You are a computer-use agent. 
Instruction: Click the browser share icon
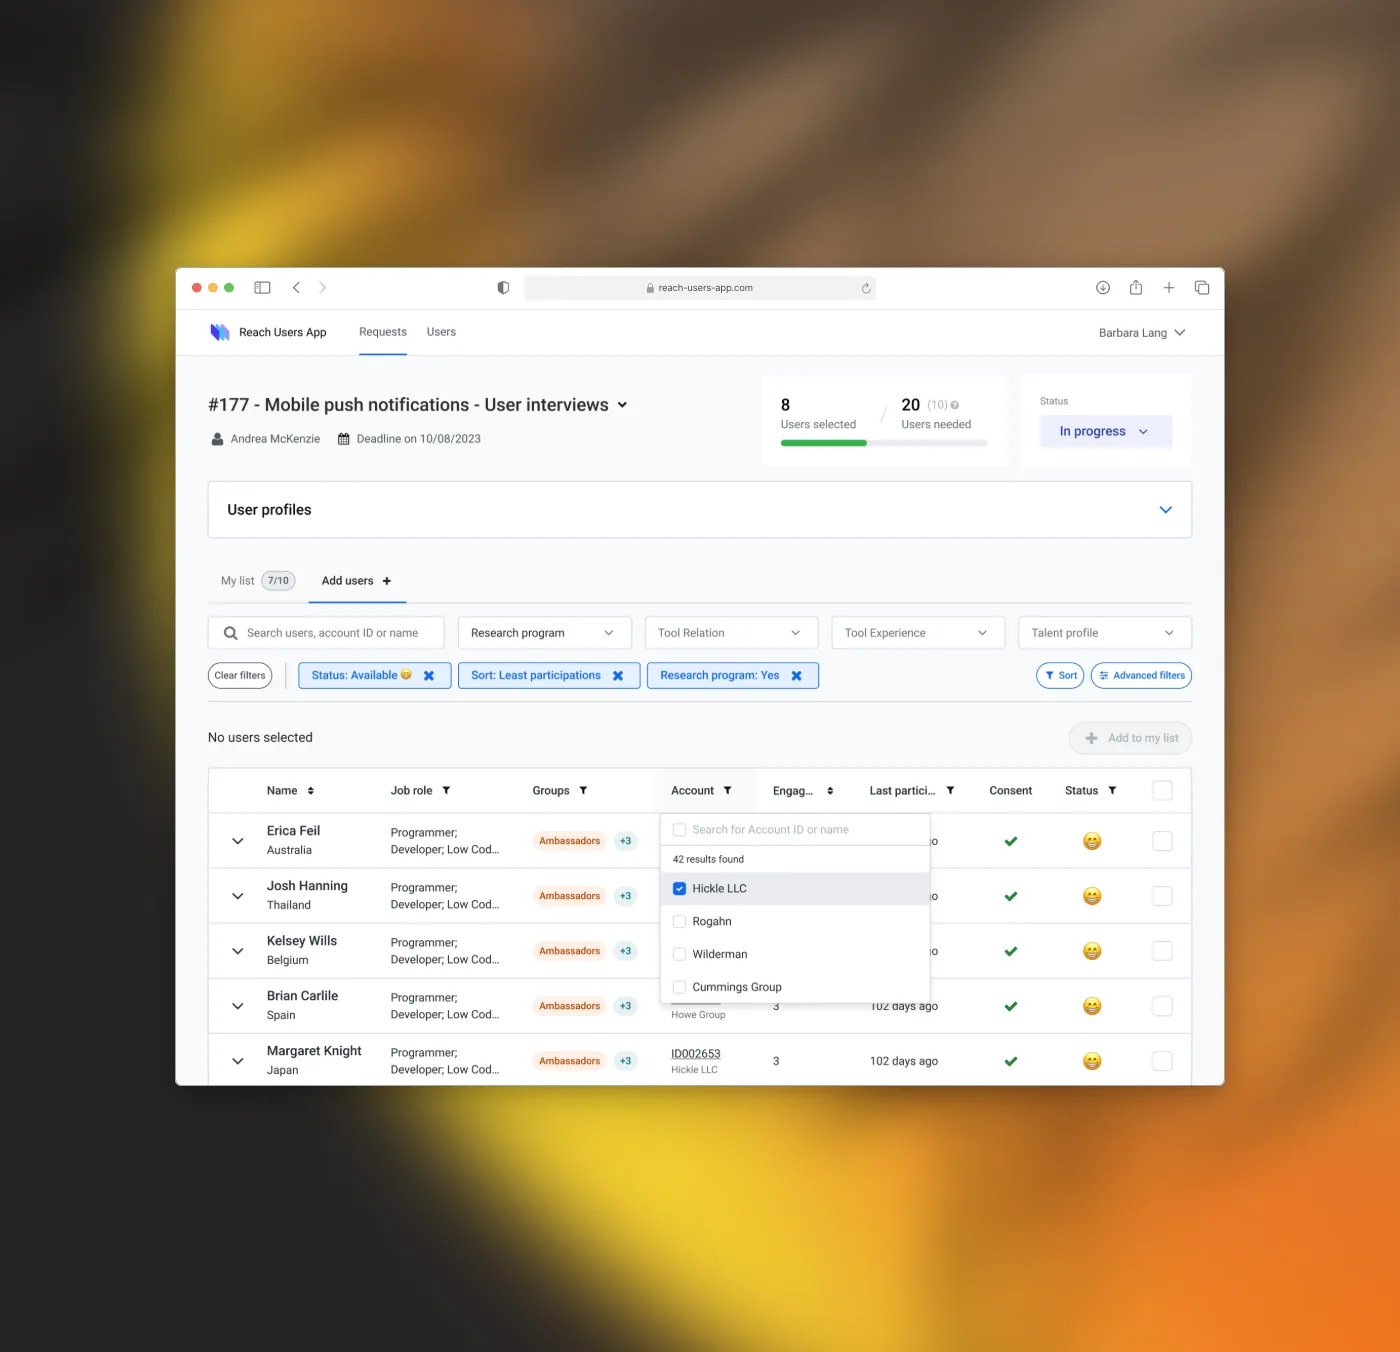[x=1136, y=288]
